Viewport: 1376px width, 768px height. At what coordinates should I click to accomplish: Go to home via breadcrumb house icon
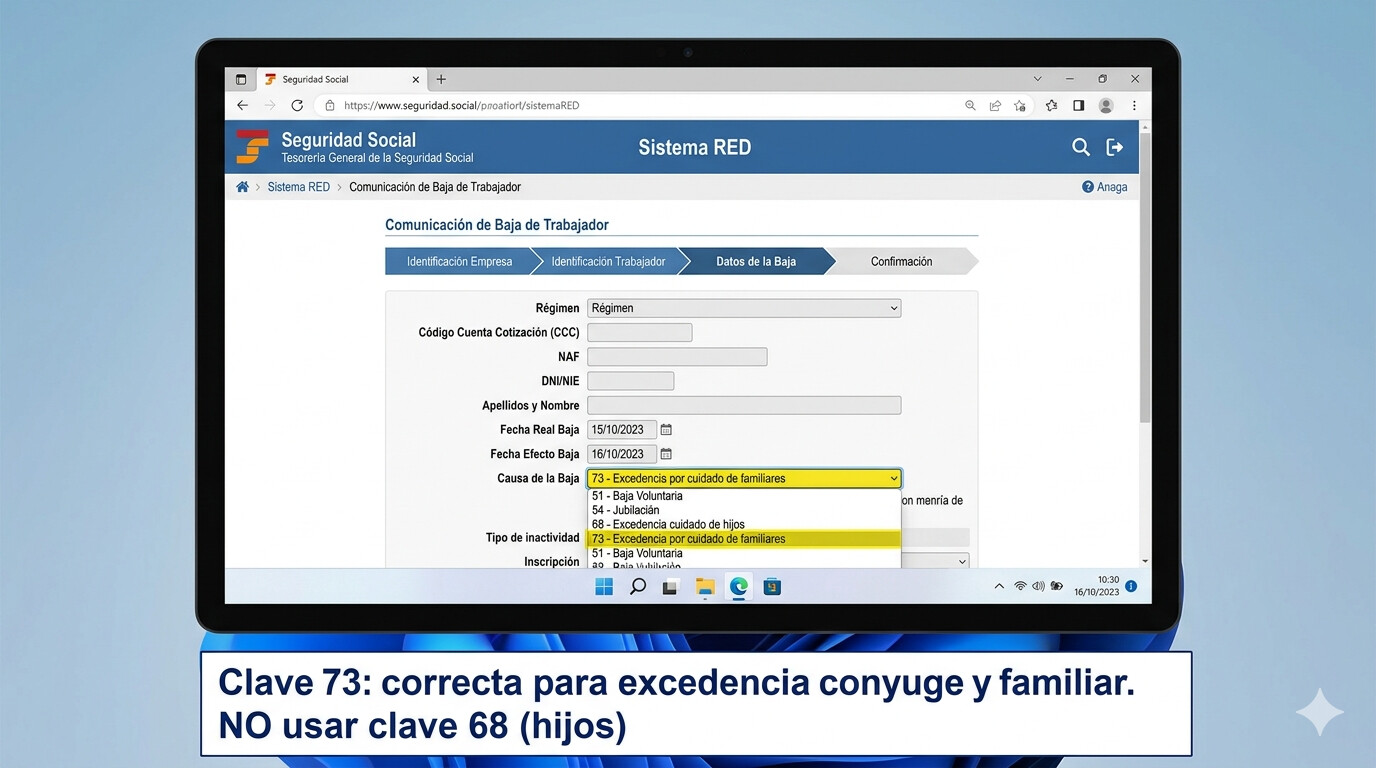point(242,187)
